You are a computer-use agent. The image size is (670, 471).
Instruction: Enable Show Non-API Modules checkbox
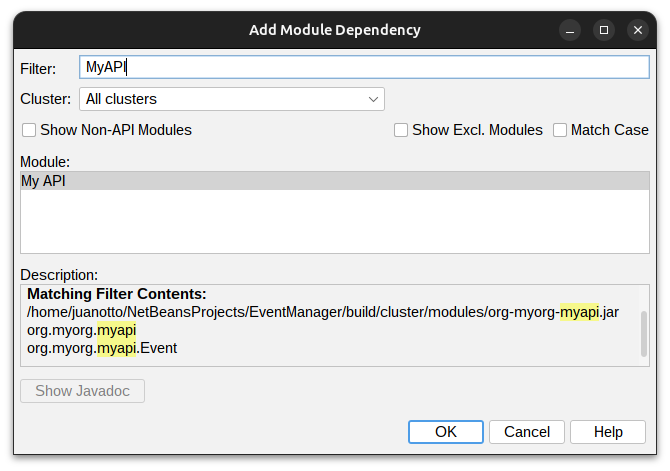(29, 130)
